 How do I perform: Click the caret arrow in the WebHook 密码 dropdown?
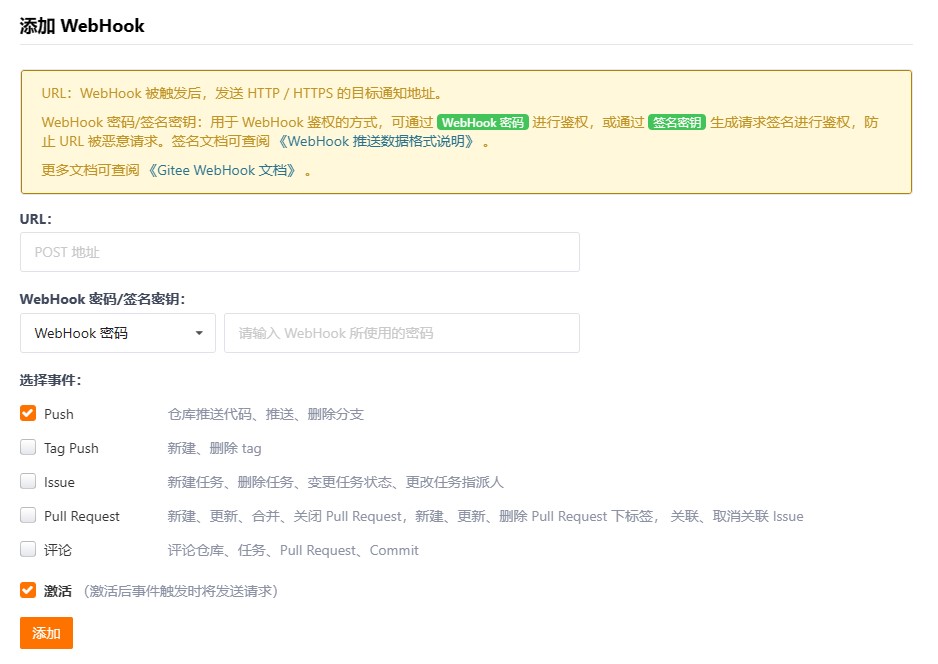pyautogui.click(x=199, y=333)
